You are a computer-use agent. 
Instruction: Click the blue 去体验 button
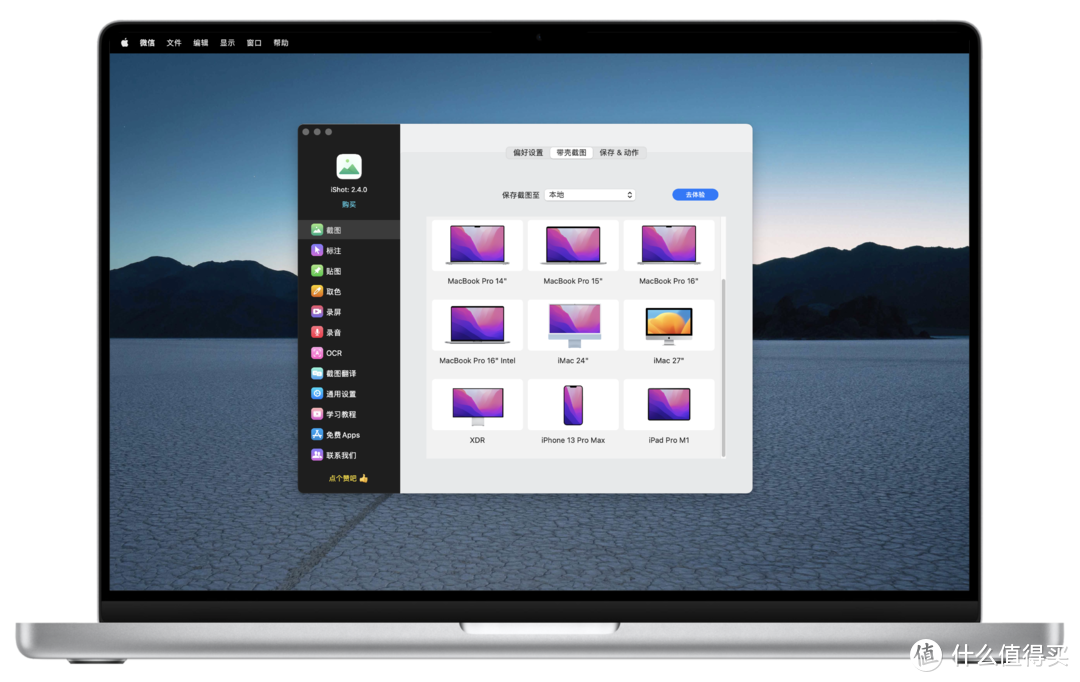[x=695, y=195]
